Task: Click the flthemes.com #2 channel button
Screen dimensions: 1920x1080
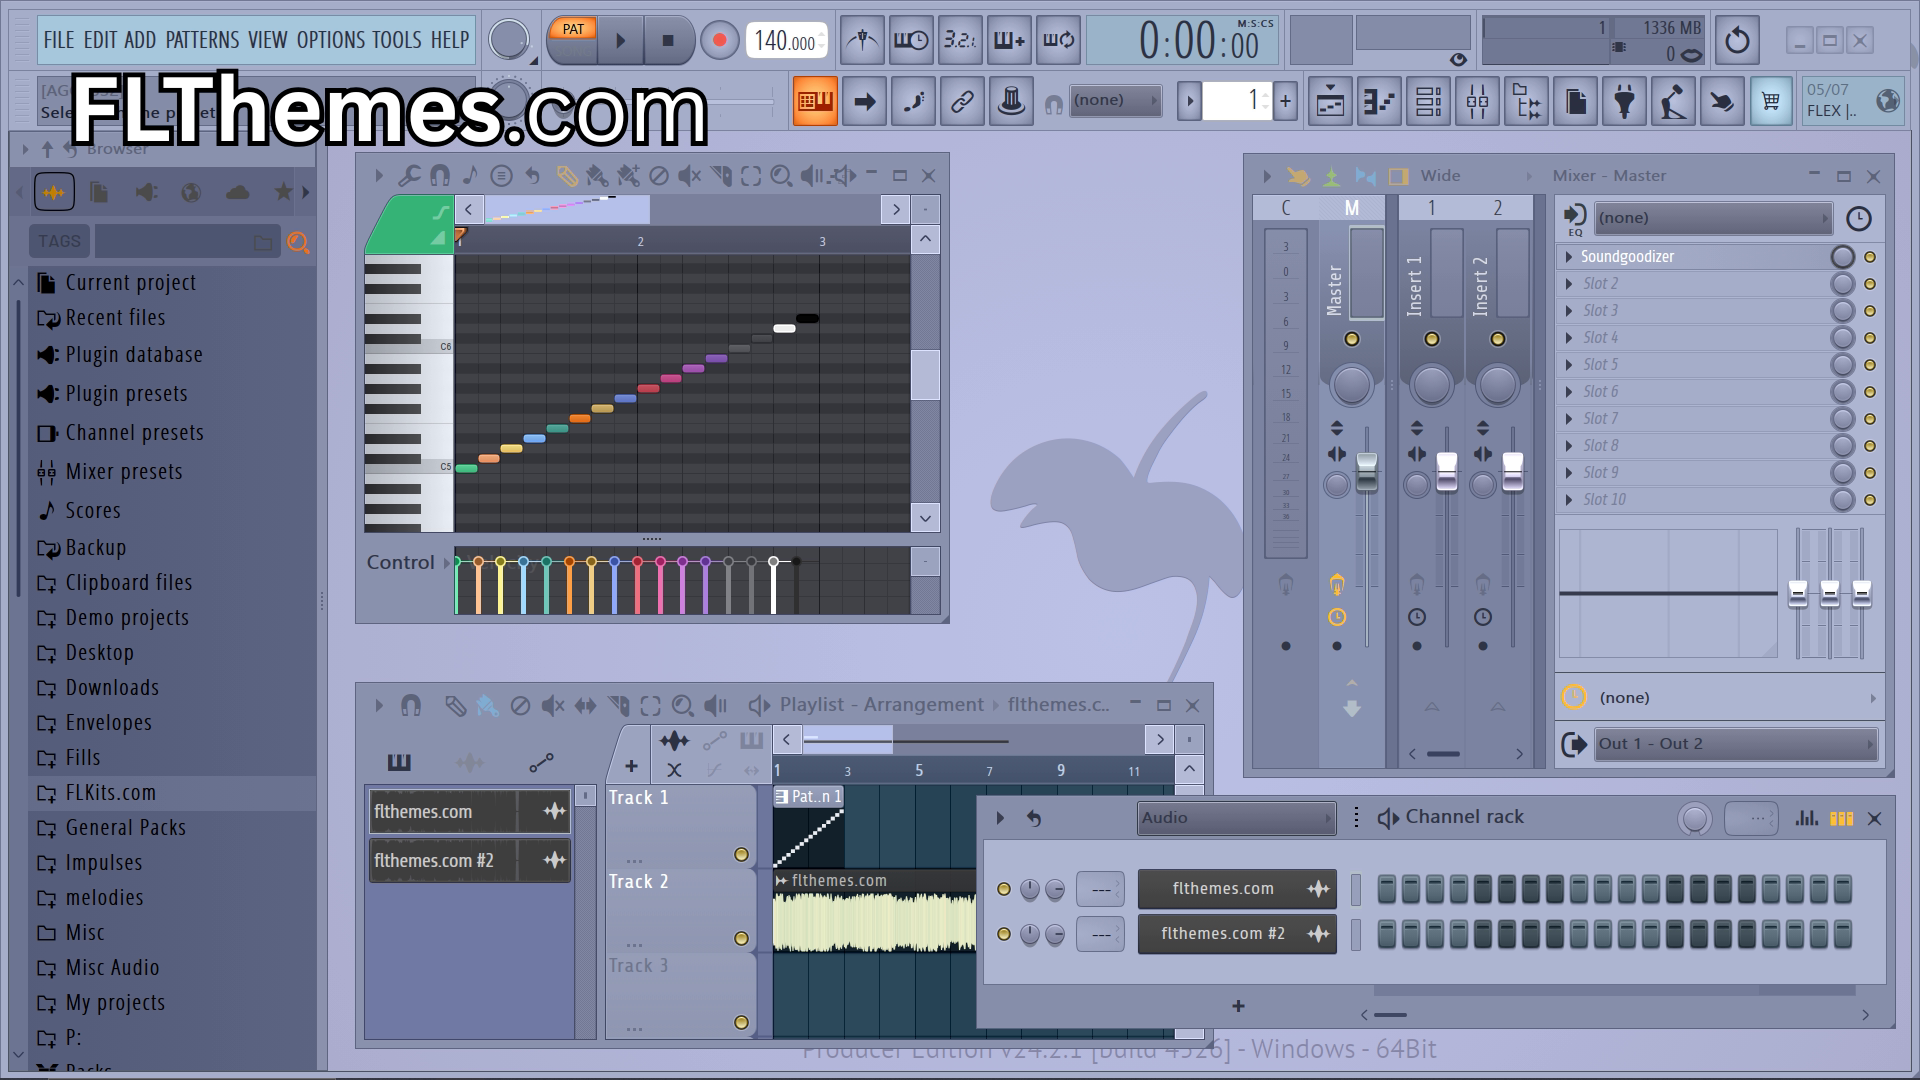Action: coord(1236,934)
